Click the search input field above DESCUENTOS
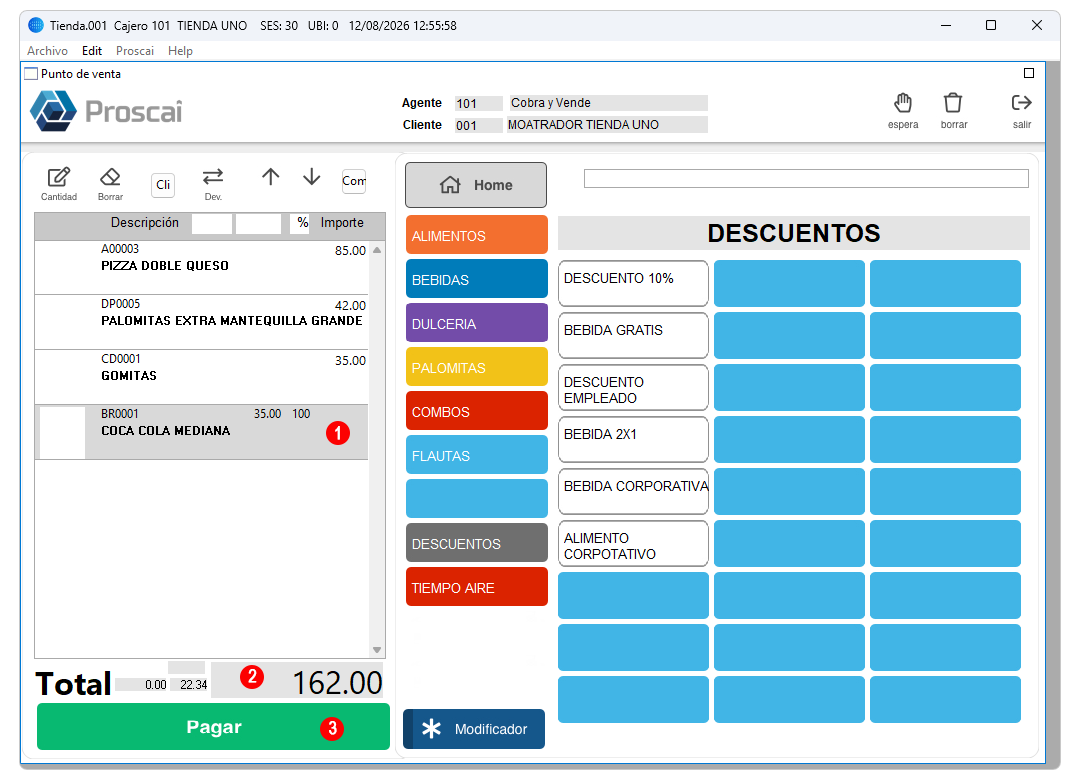Image resolution: width=1076 pixels, height=782 pixels. (x=806, y=178)
